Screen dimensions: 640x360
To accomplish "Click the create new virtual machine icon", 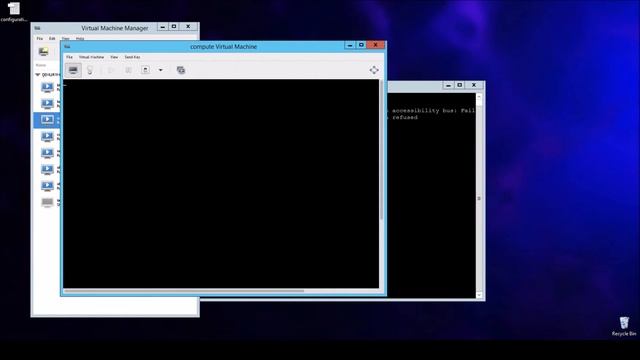I will tap(44, 51).
